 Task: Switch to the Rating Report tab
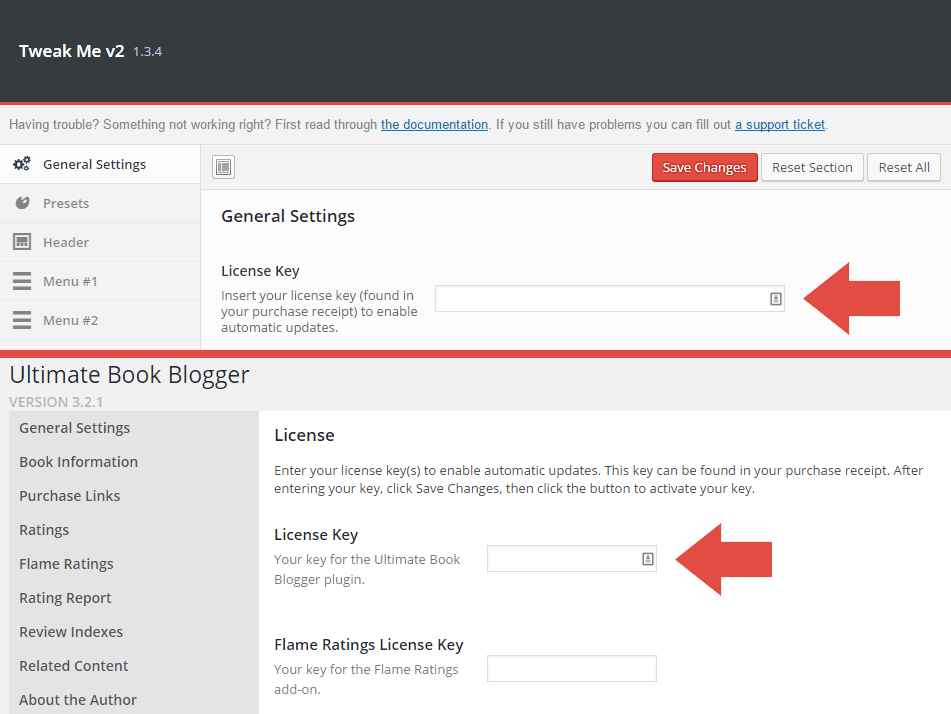point(65,598)
